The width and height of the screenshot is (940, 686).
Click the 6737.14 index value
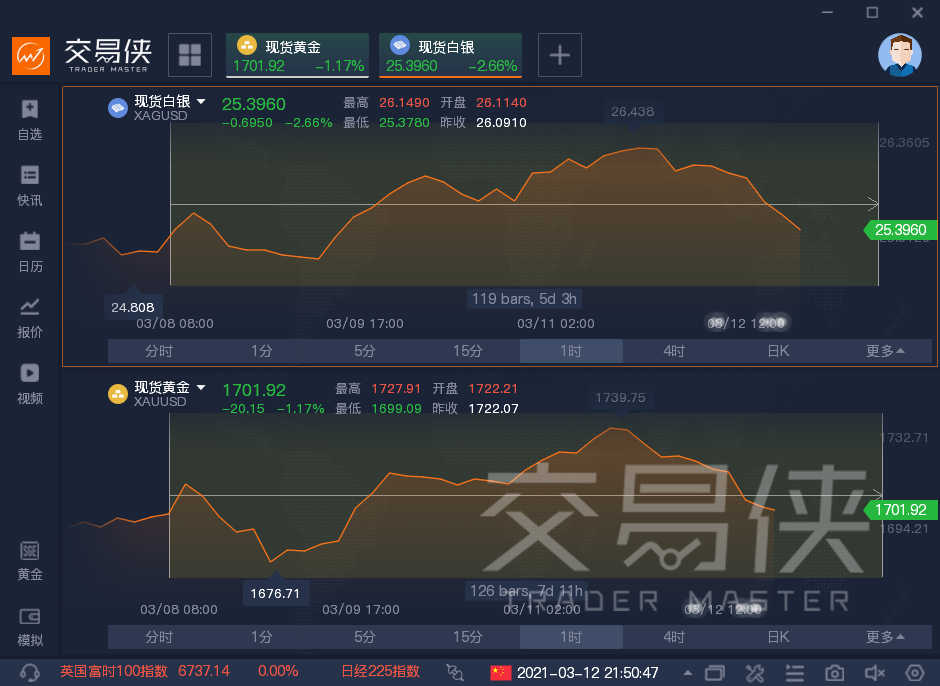[x=204, y=671]
